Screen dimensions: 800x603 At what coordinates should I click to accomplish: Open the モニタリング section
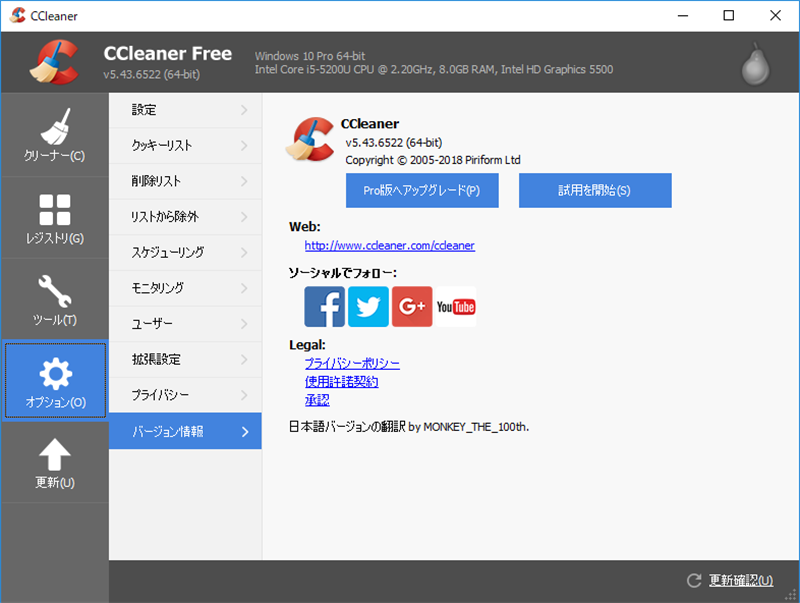[x=185, y=288]
